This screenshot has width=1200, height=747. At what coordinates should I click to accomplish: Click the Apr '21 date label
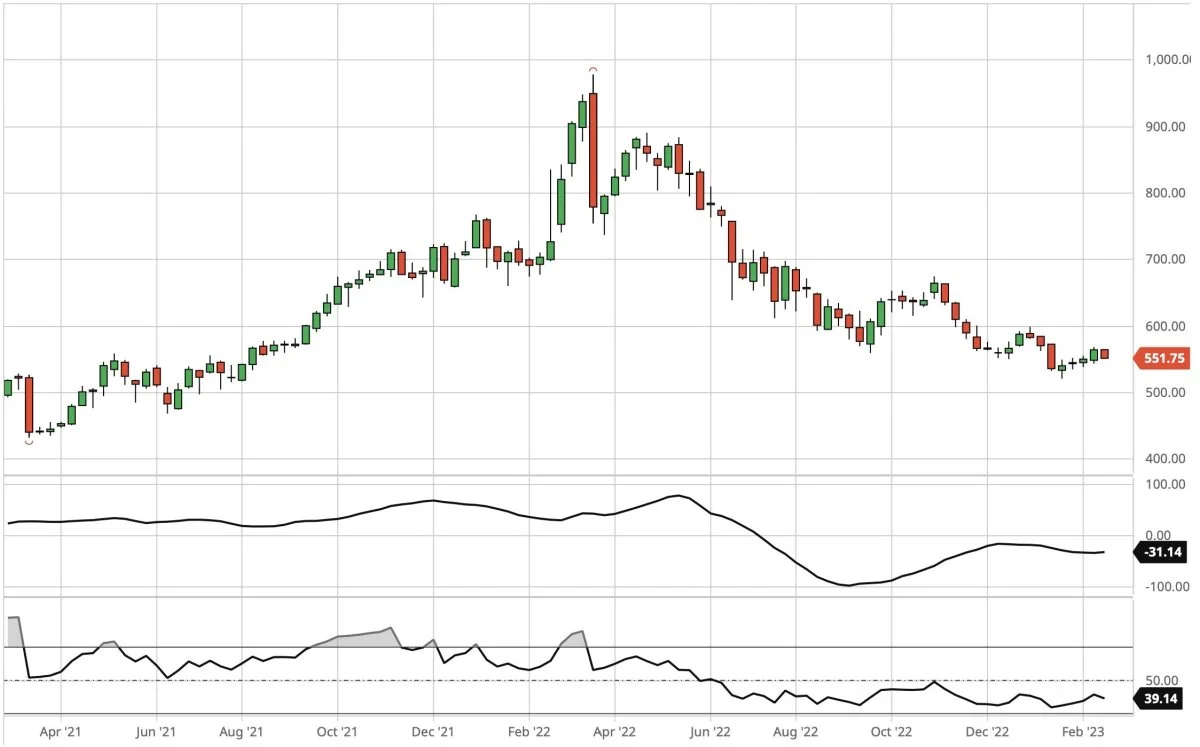59,732
